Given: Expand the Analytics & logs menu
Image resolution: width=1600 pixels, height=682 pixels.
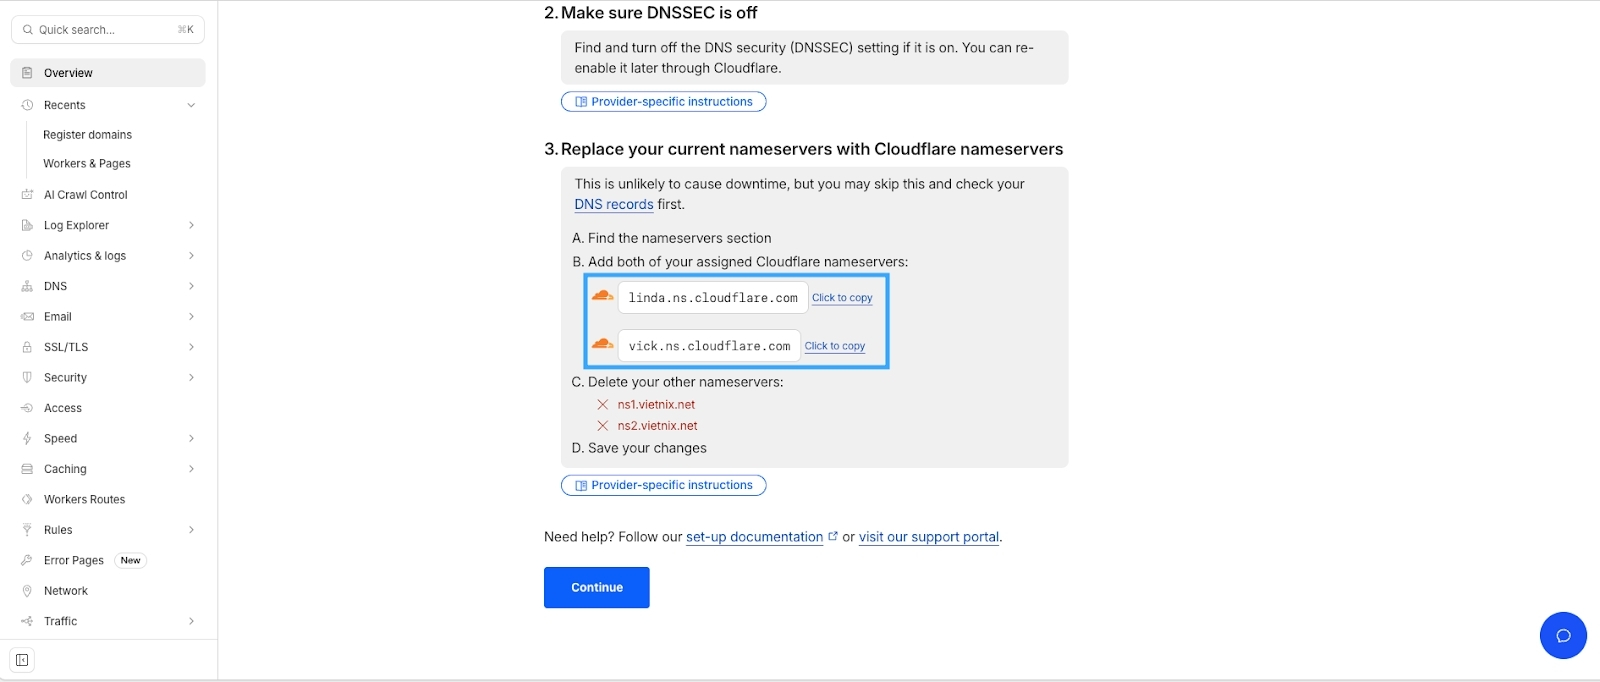Looking at the screenshot, I should click(x=84, y=255).
